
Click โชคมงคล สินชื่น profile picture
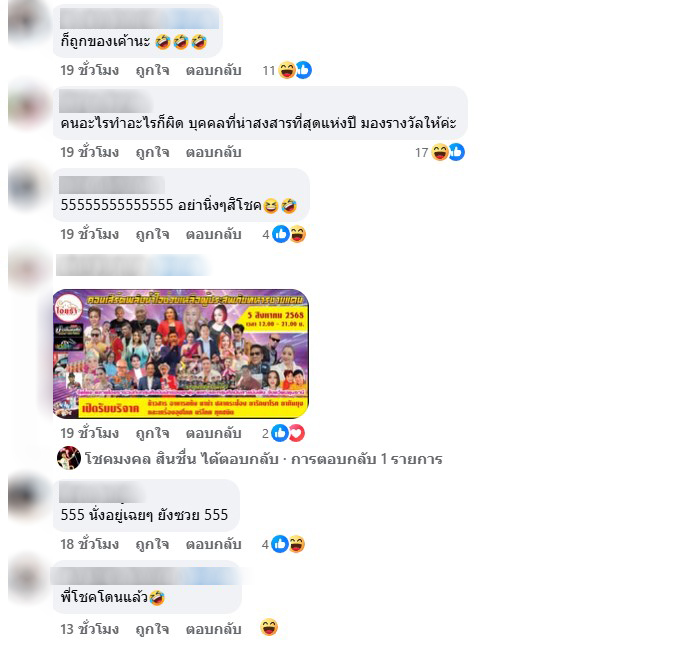[69, 458]
